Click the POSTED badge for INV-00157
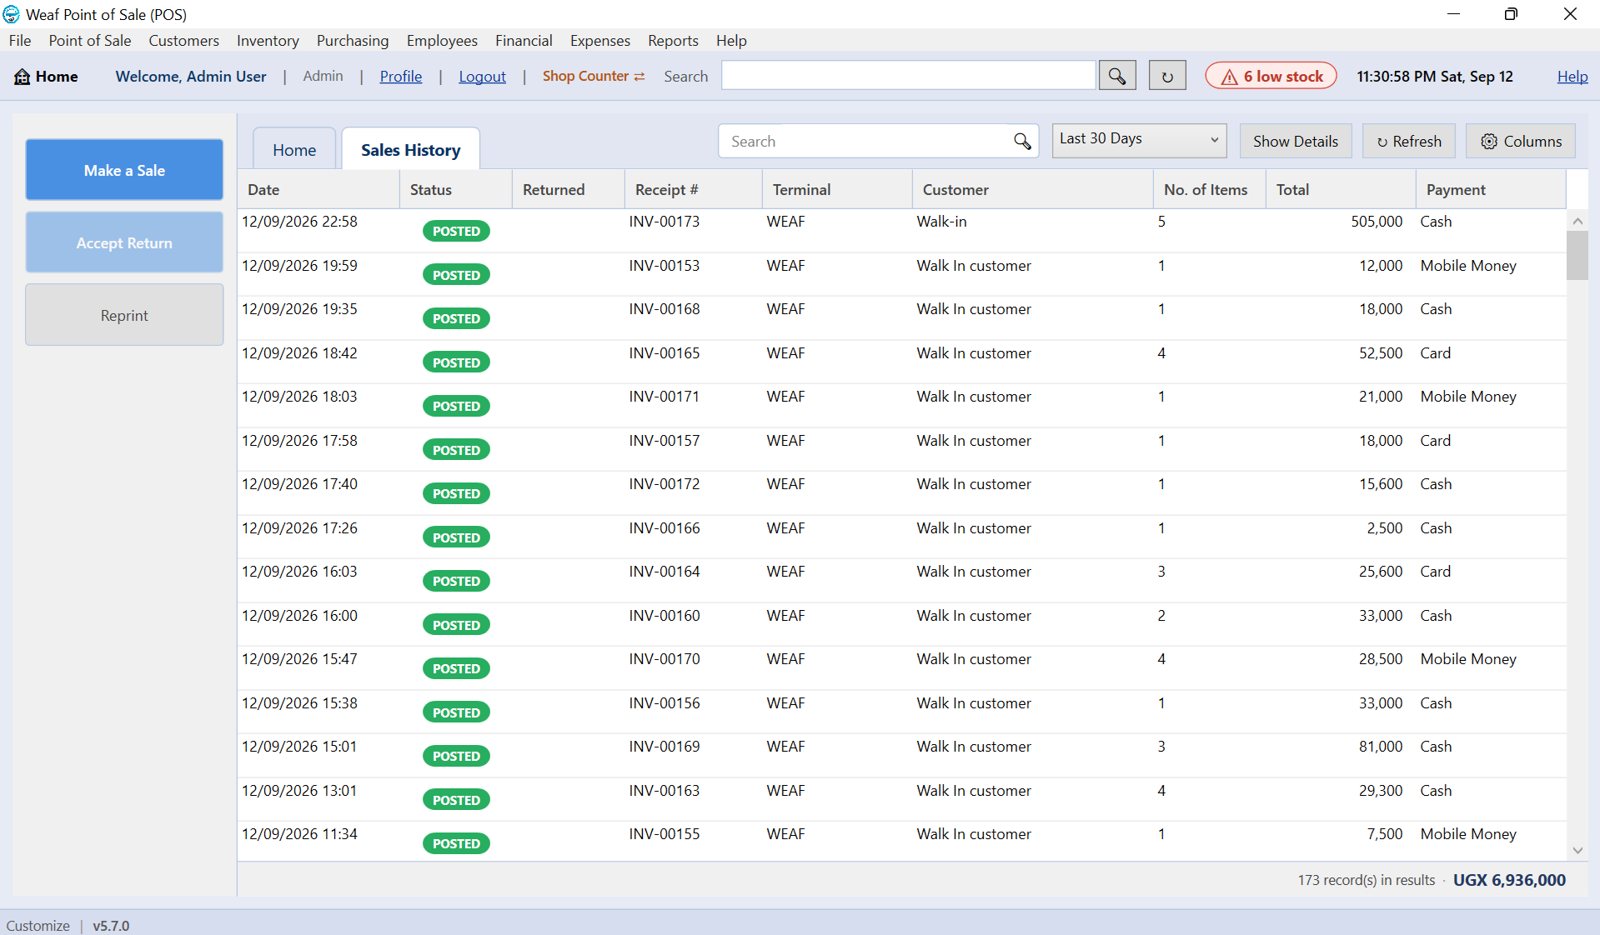Screen dimensions: 1600x935 coord(456,450)
